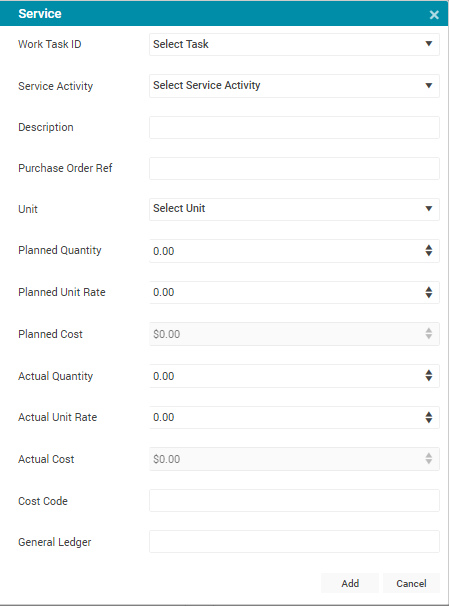Click the Actual Unit Rate value field

point(286,417)
